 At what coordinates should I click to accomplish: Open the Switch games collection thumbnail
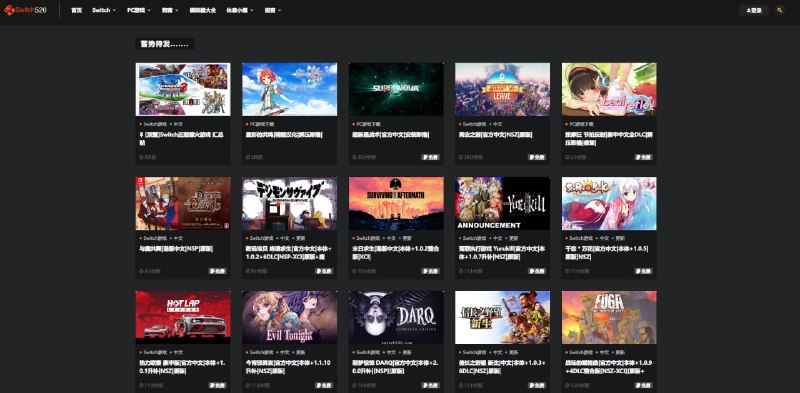[x=183, y=89]
